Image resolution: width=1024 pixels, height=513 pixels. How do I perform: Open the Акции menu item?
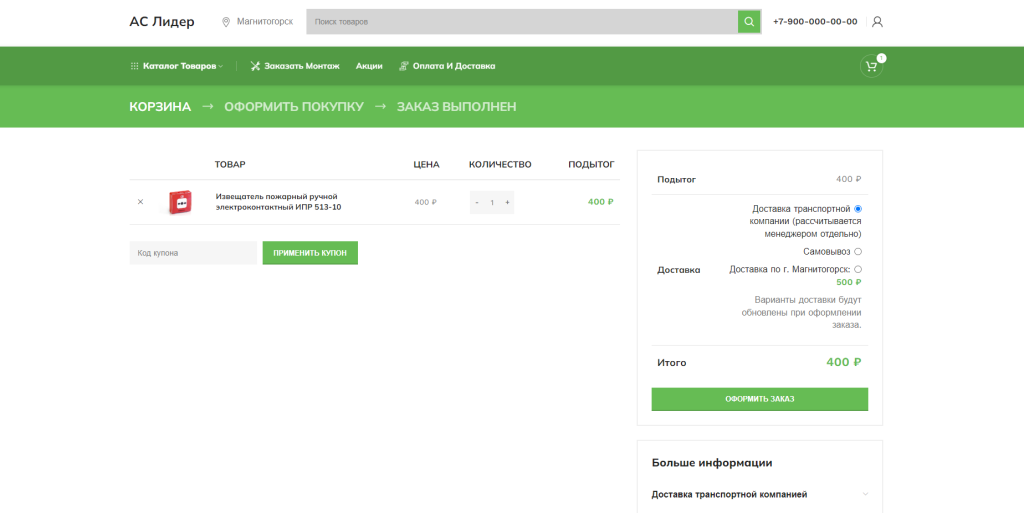point(369,66)
